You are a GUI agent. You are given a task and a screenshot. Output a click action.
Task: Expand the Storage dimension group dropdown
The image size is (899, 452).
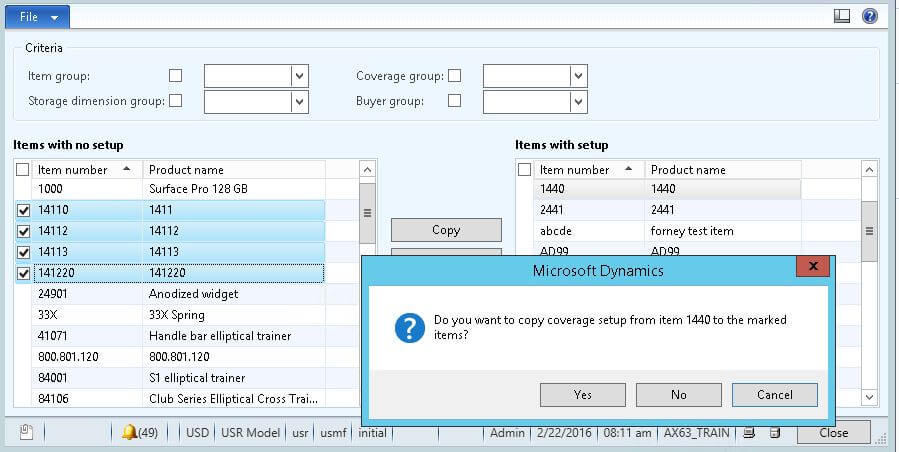coord(299,101)
